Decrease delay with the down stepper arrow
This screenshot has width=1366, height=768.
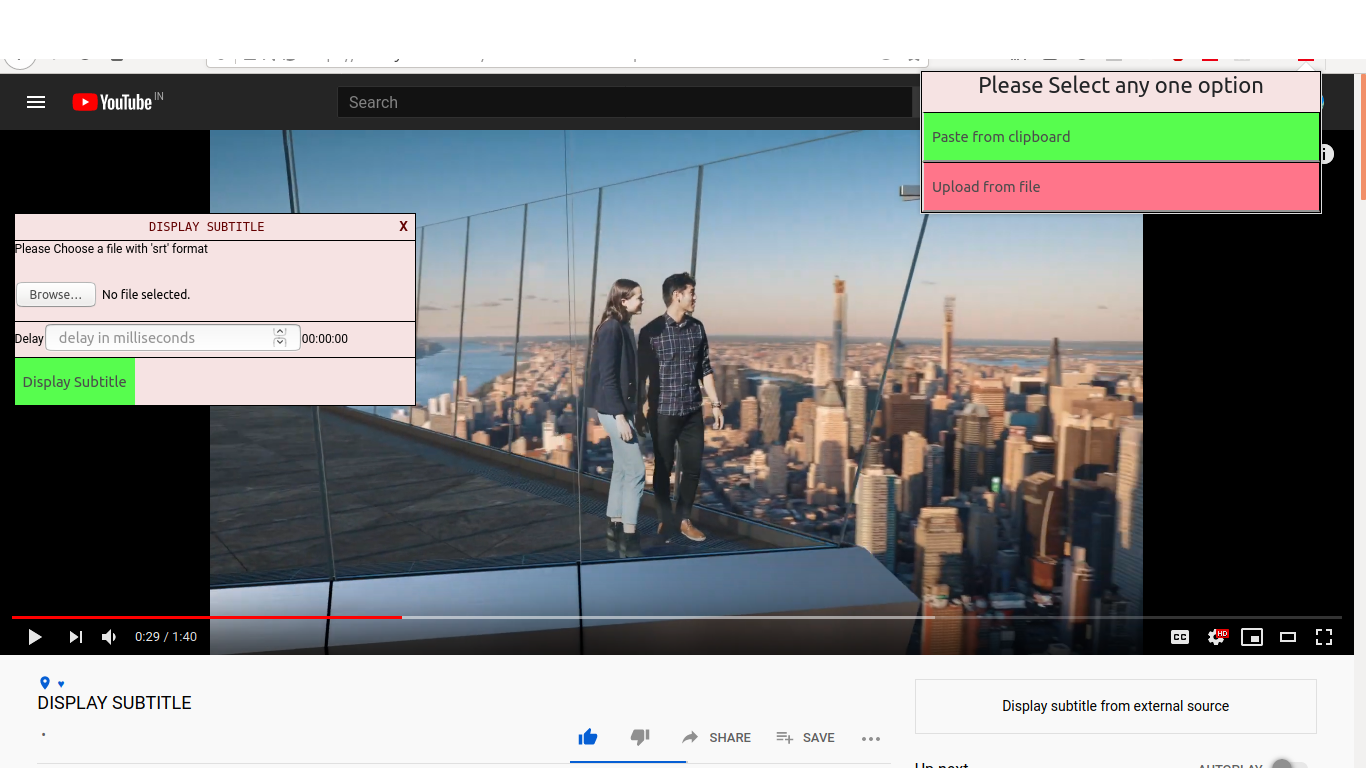pyautogui.click(x=280, y=343)
